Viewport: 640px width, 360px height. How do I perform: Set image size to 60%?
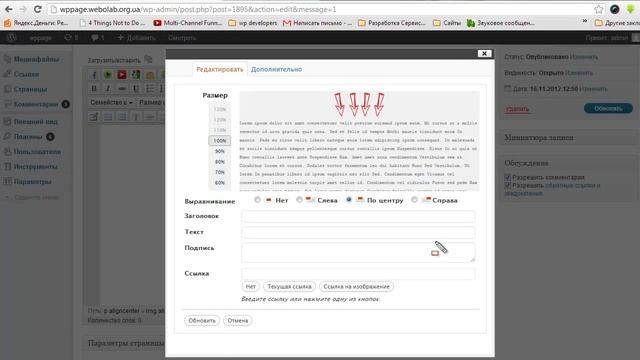click(220, 183)
